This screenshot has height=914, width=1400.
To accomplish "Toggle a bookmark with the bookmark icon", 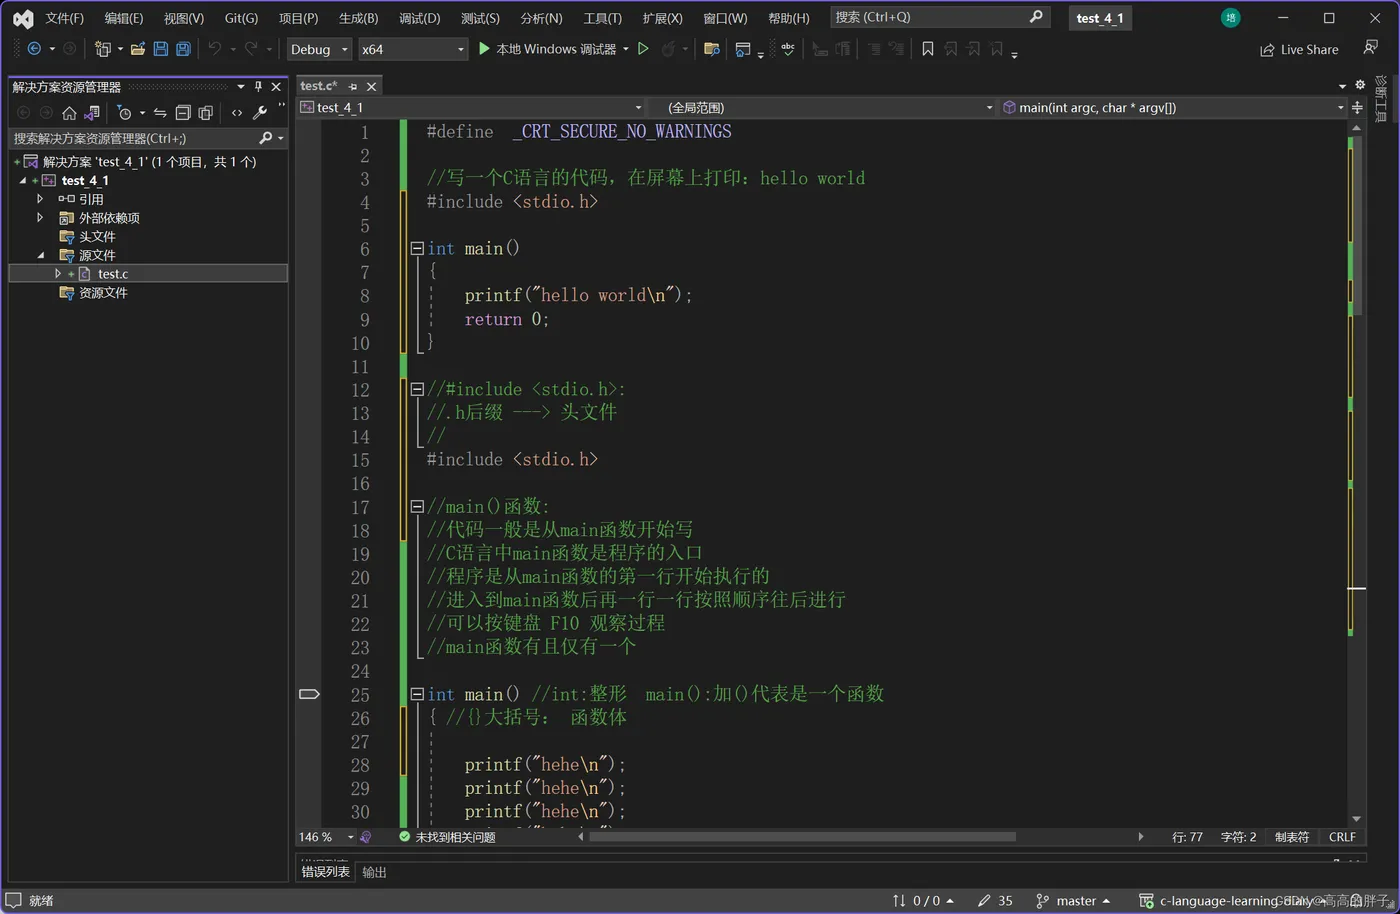I will [x=928, y=49].
